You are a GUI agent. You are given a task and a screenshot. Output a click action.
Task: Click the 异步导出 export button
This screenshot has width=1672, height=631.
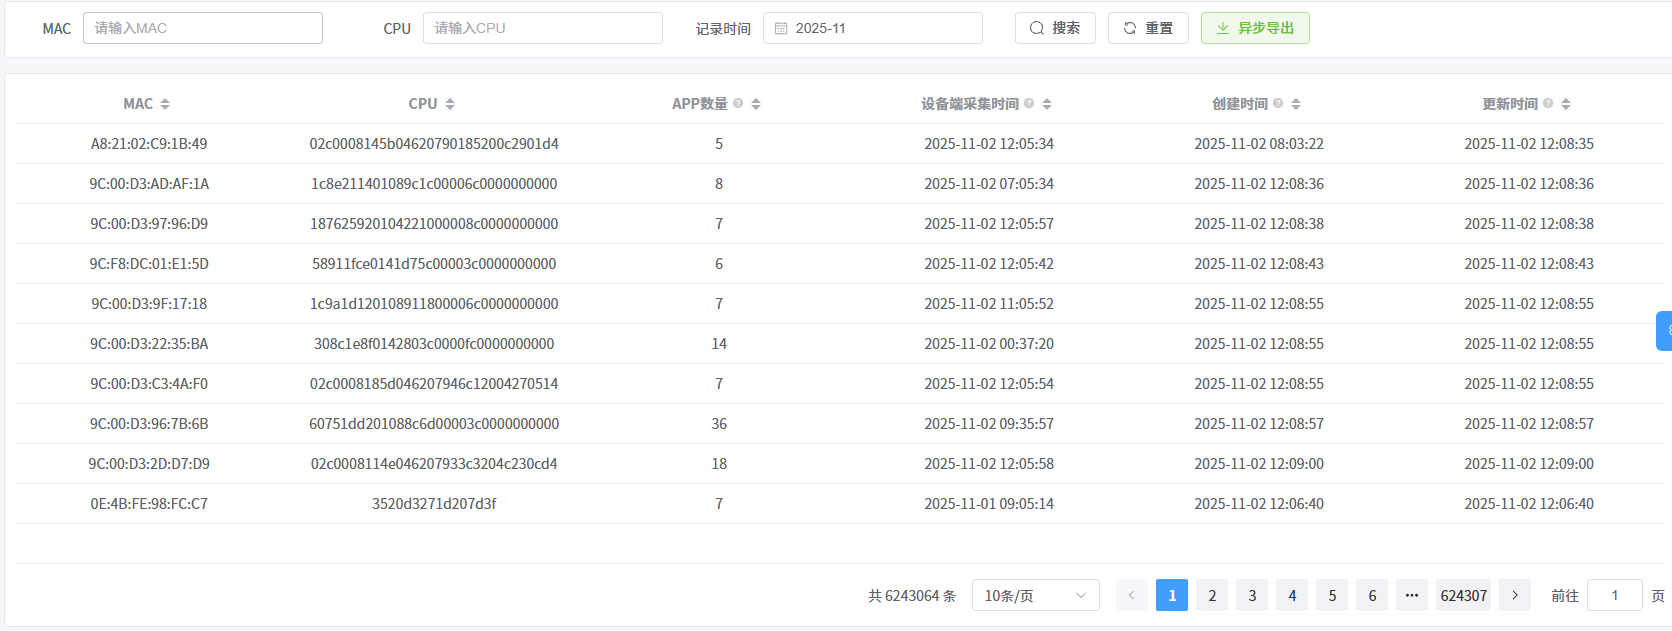1255,28
